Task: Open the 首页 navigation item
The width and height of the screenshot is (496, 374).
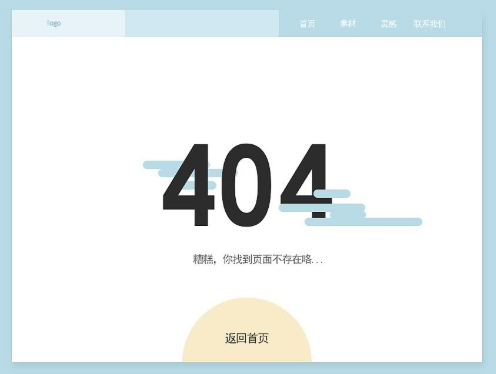Action: tap(307, 24)
